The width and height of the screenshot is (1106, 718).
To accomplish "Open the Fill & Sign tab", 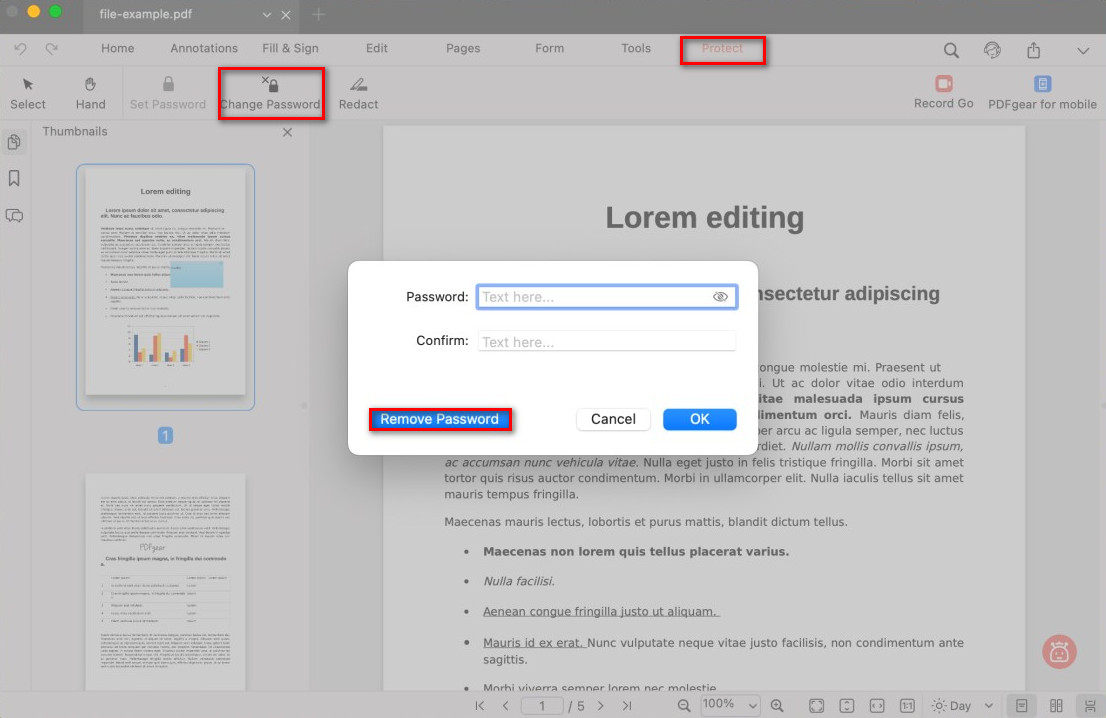I will (x=290, y=48).
